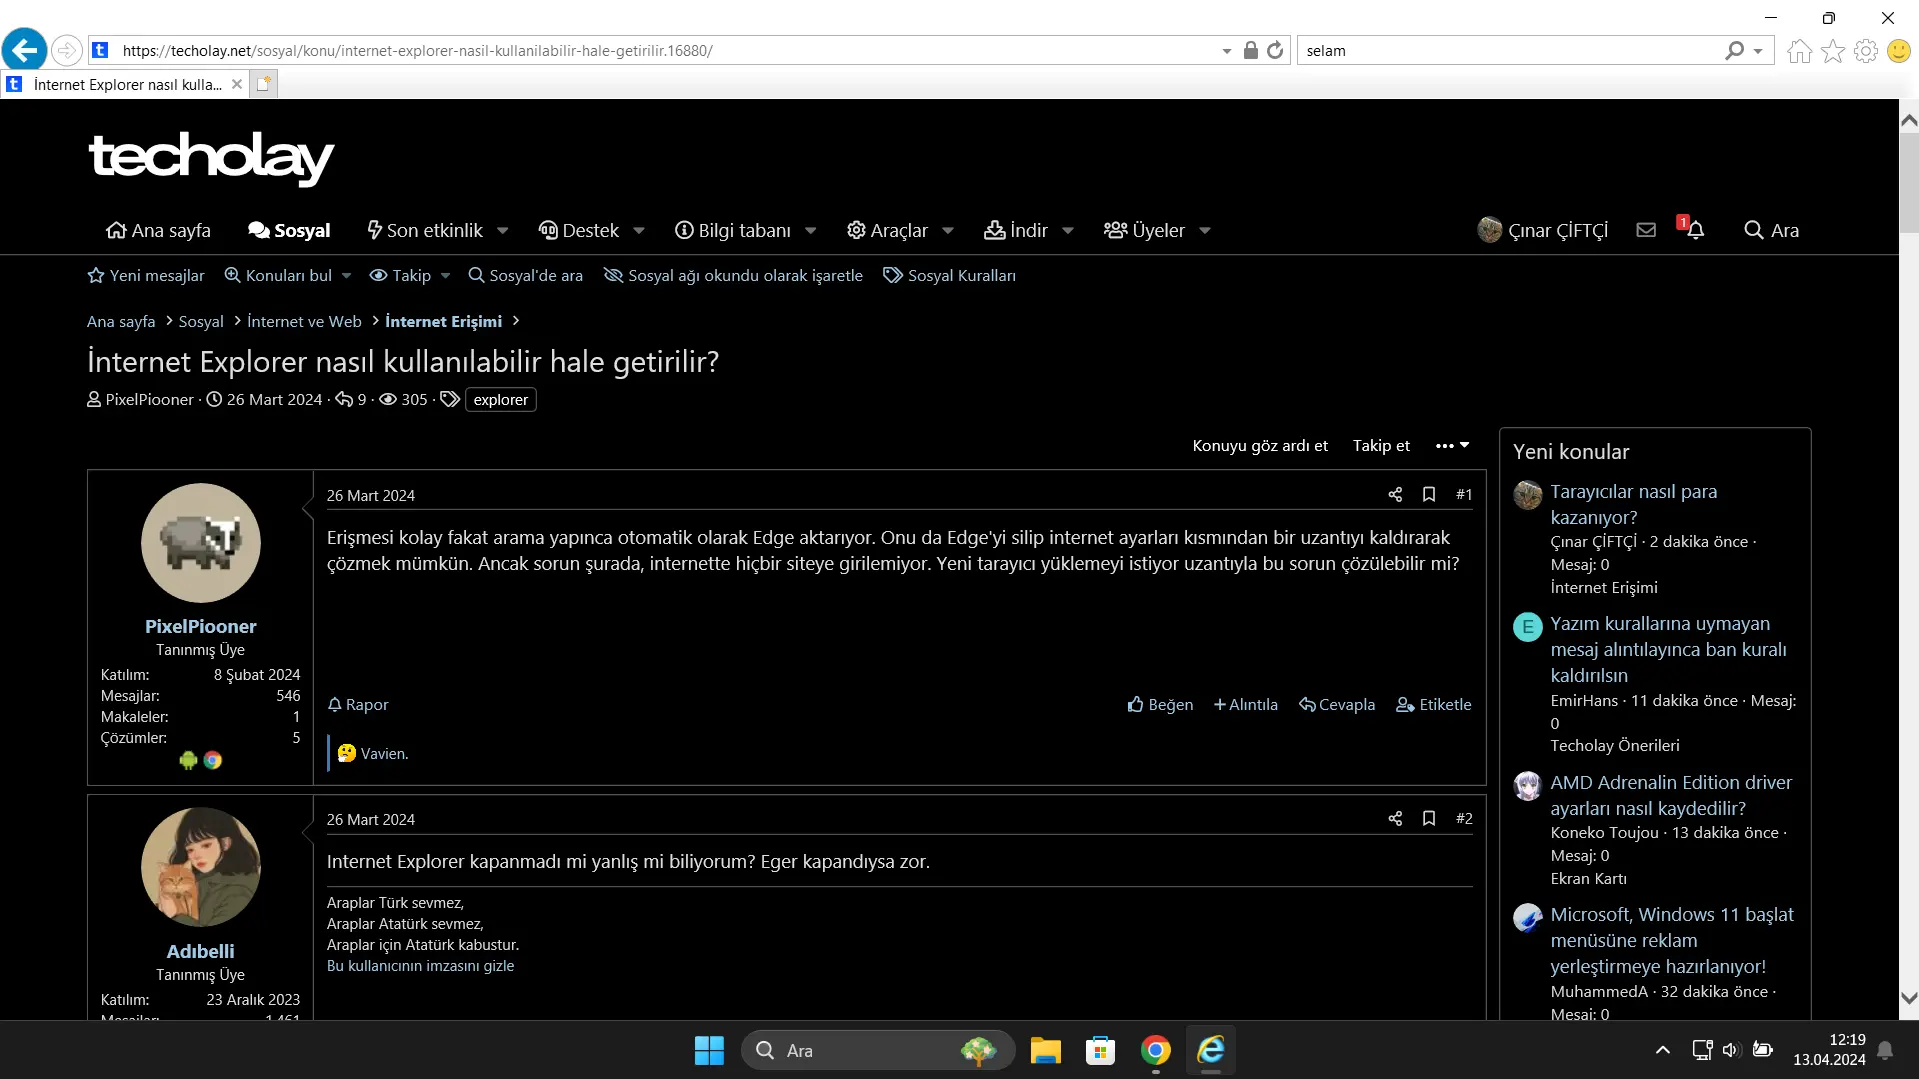Open Sosyal menu item
Viewport: 1919px width, 1079px height.
[289, 231]
